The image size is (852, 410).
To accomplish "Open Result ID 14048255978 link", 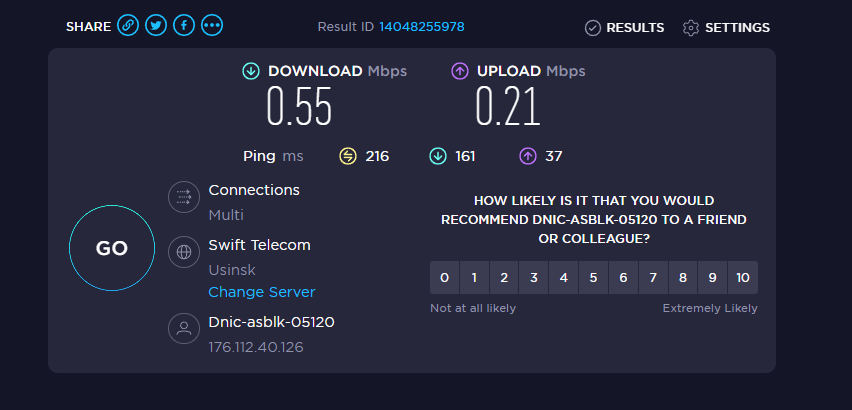I will (x=421, y=27).
